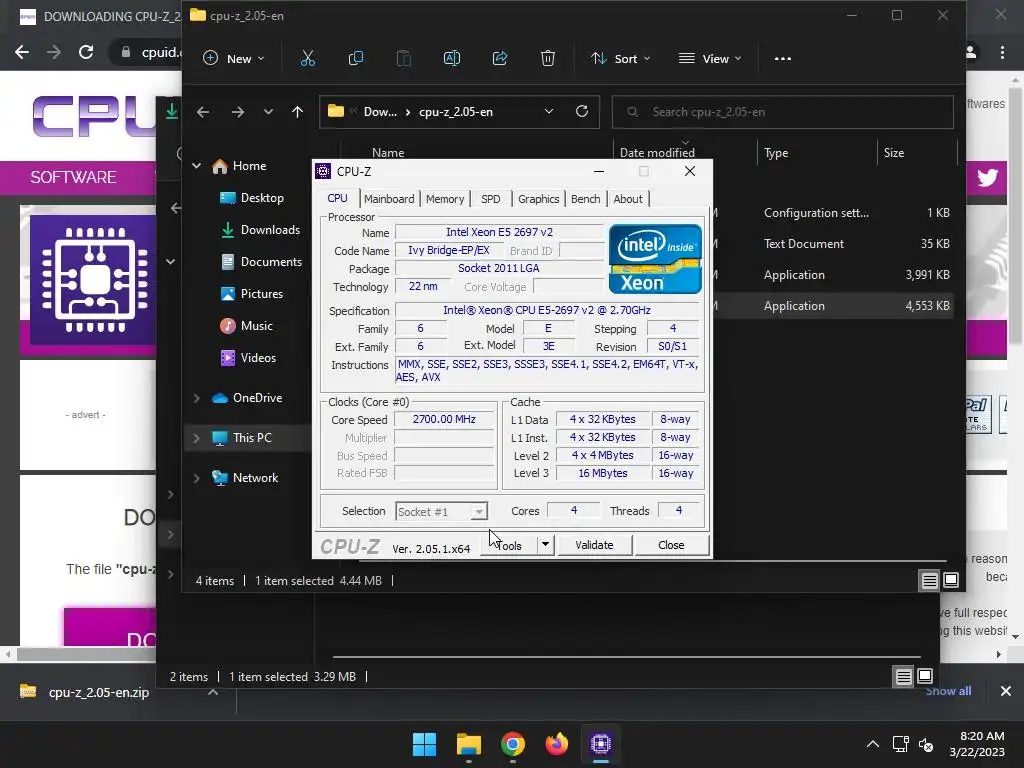Open the Sort dropdown menu
Screen dimensions: 1024x768
(620, 59)
